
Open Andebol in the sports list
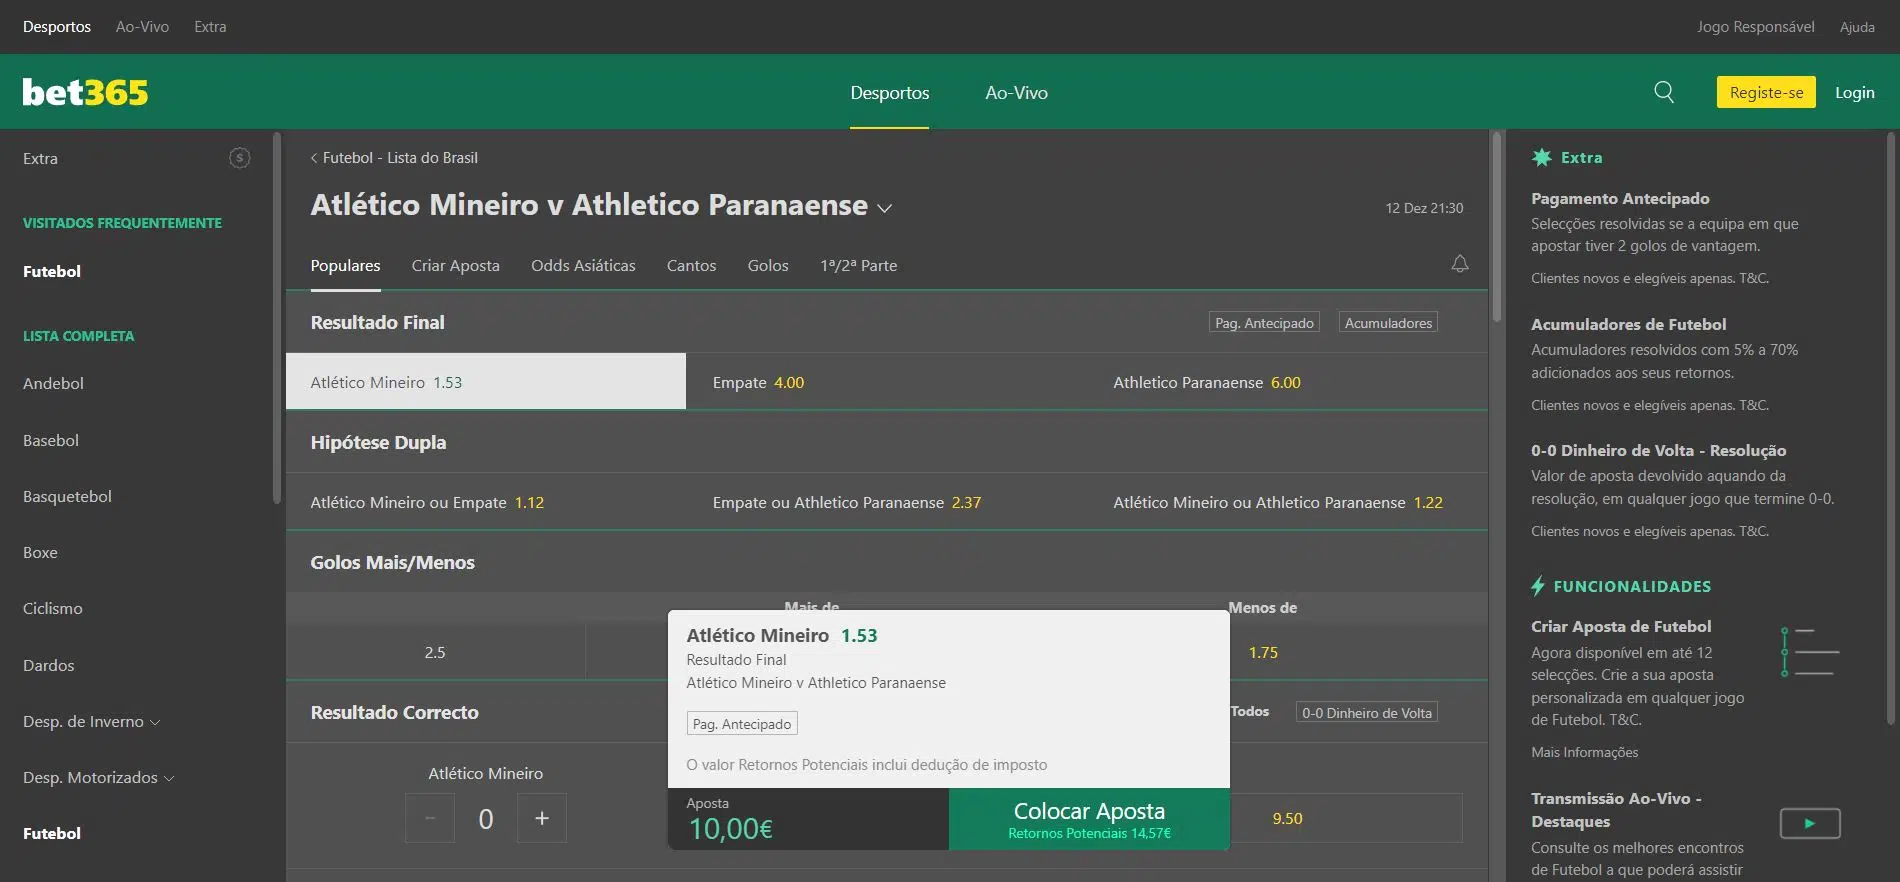point(53,383)
